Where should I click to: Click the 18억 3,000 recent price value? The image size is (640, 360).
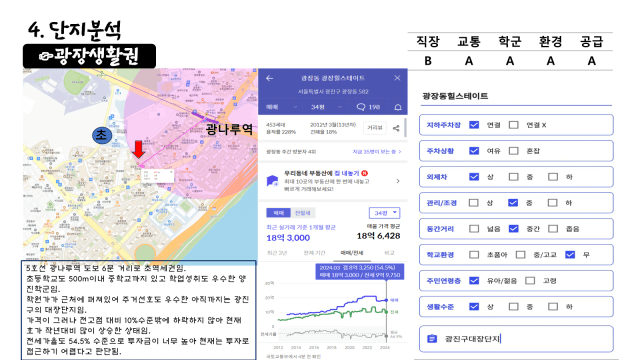click(x=288, y=238)
